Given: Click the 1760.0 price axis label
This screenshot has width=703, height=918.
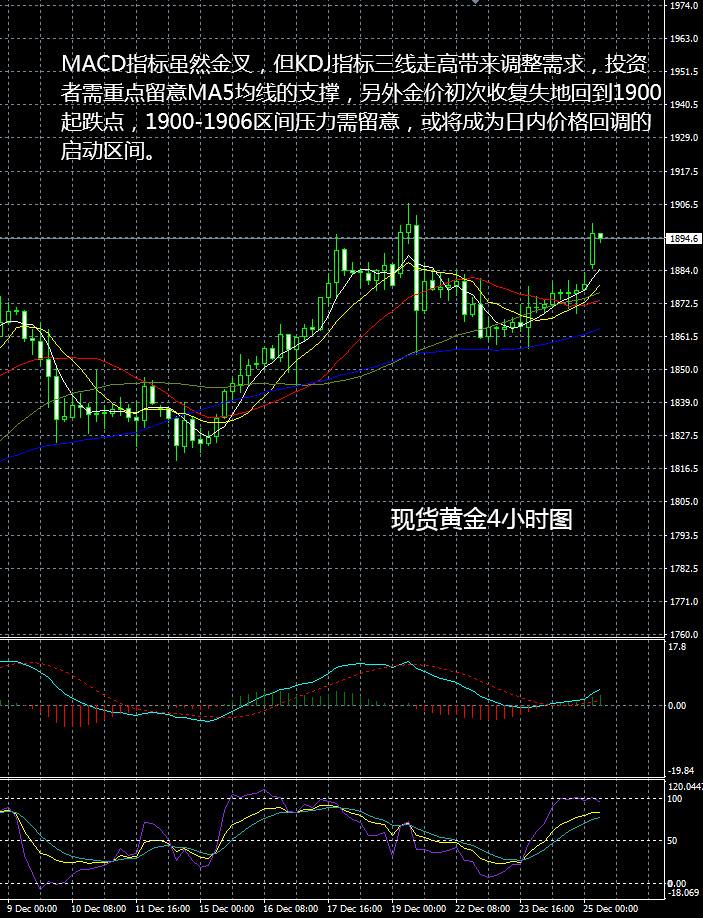Looking at the screenshot, I should point(683,635).
